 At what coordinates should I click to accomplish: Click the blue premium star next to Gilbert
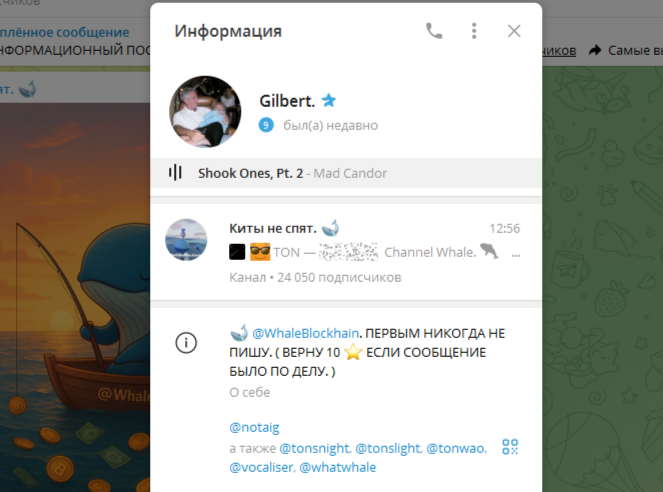coord(329,101)
